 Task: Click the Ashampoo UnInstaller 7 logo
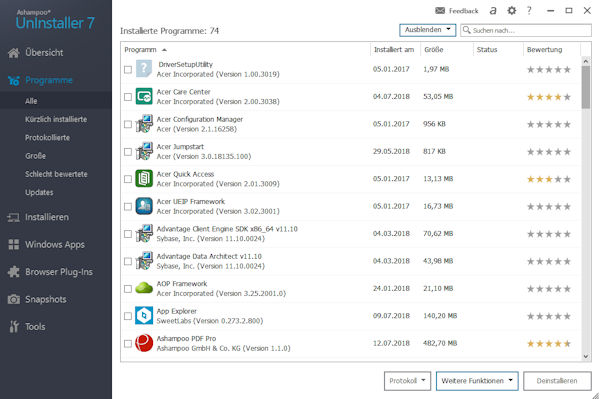(x=55, y=20)
